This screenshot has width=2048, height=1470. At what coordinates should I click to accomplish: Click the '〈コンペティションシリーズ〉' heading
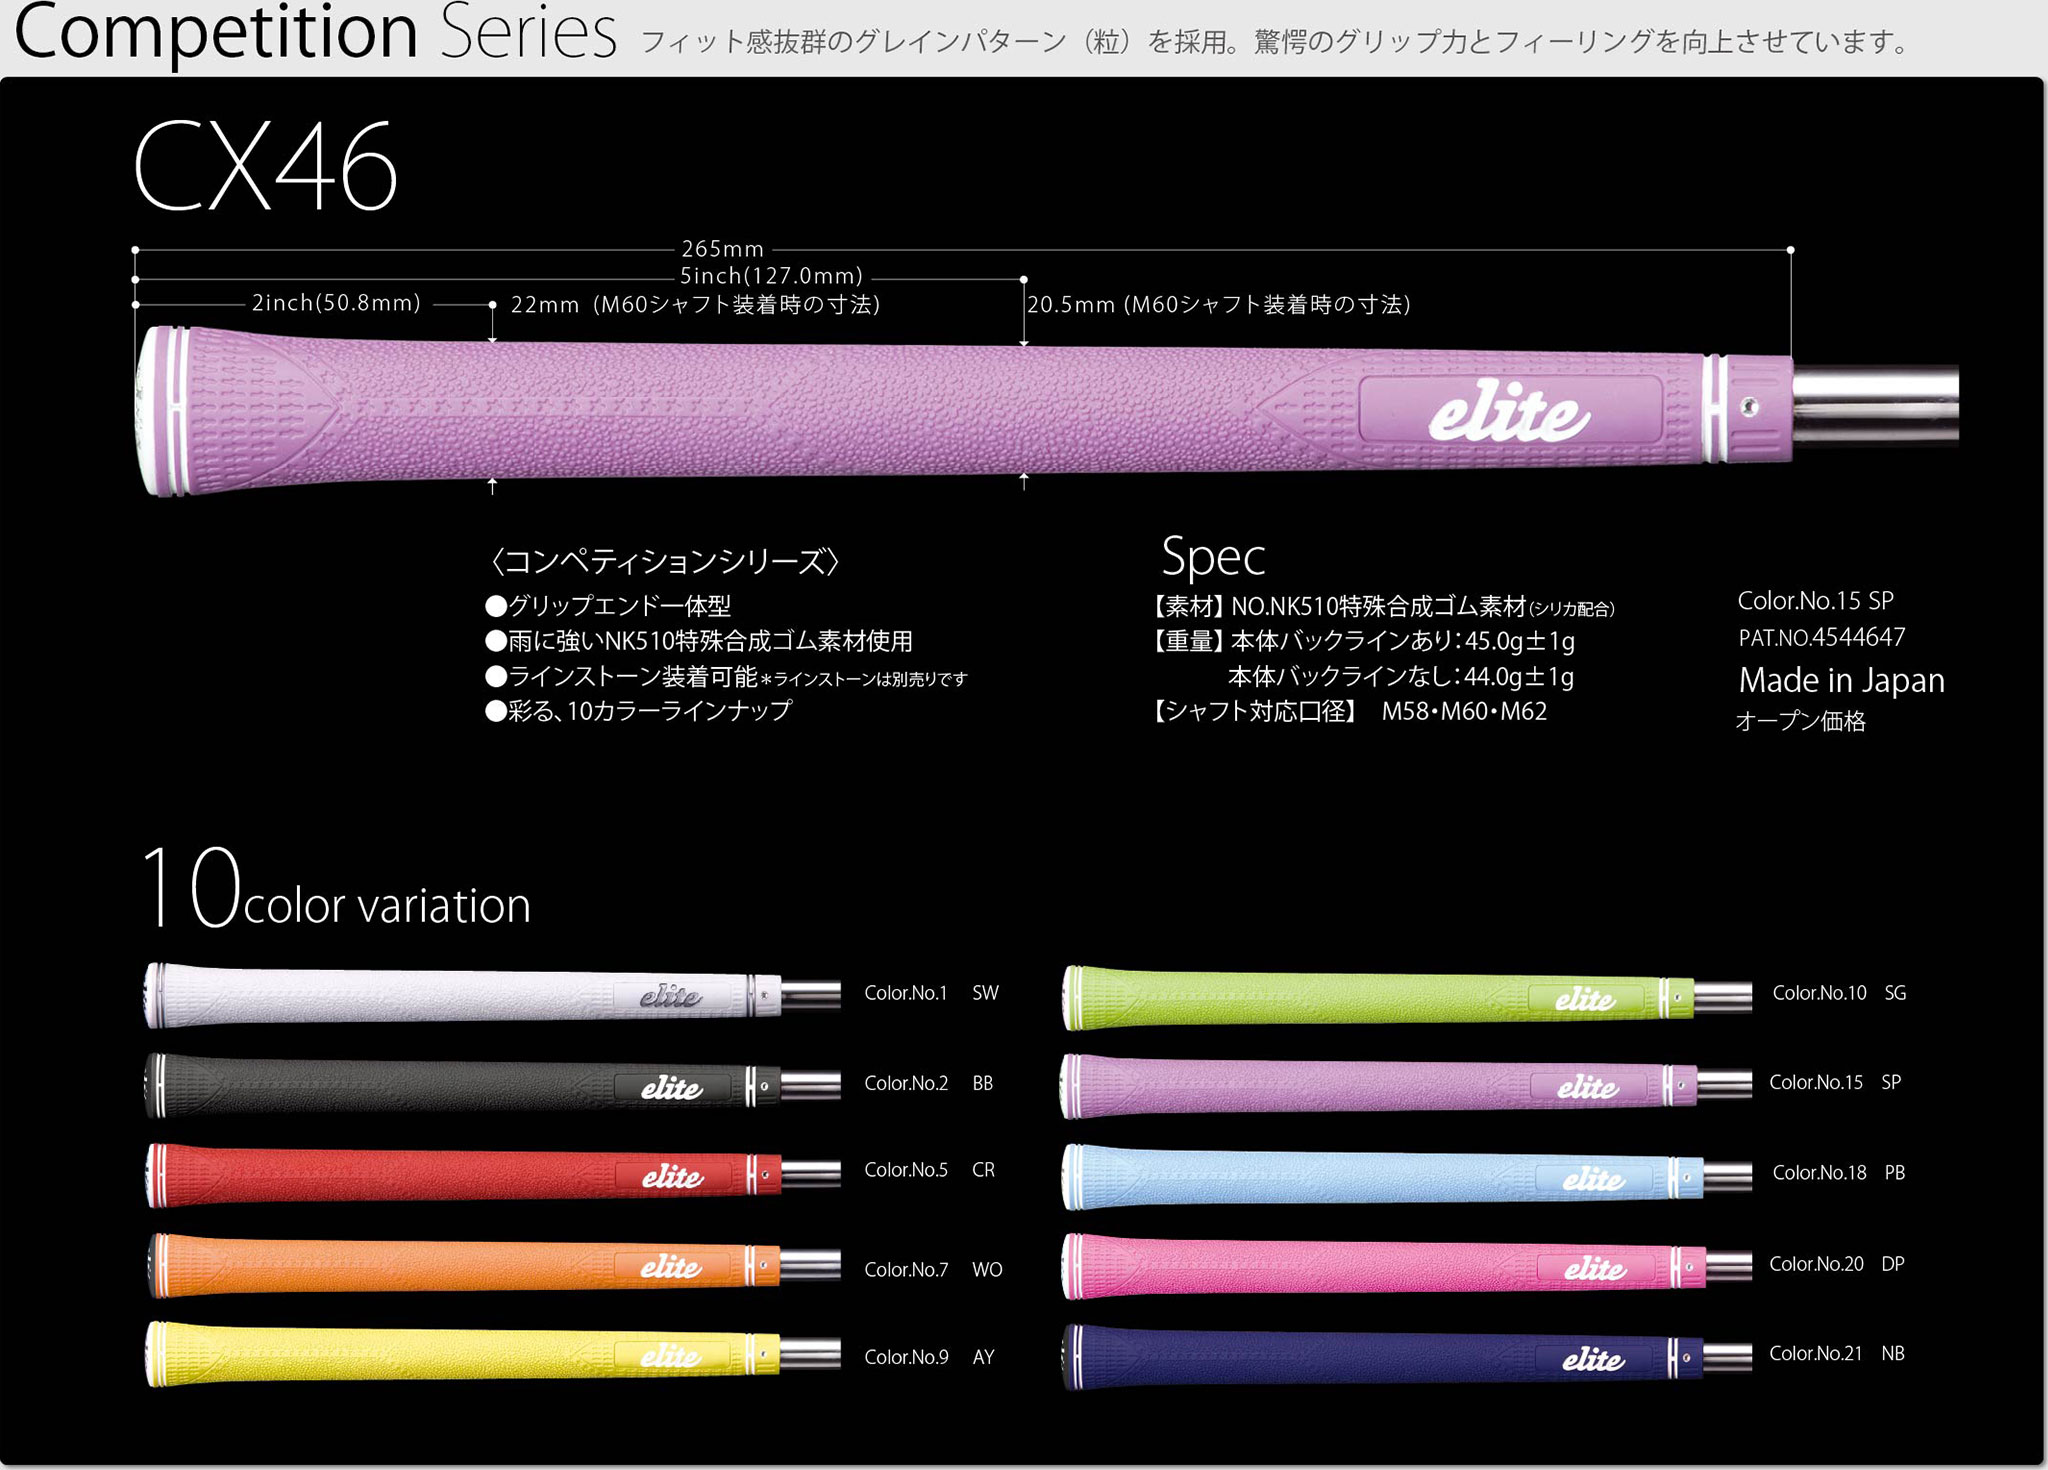coord(665,561)
